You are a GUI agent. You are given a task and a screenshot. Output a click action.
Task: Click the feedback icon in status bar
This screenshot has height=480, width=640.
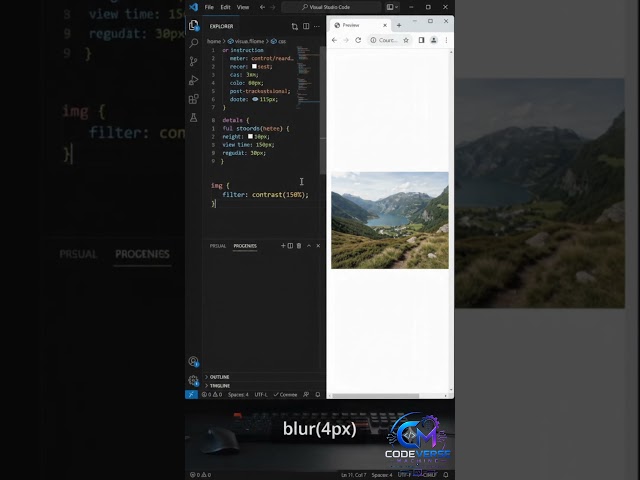click(x=306, y=394)
